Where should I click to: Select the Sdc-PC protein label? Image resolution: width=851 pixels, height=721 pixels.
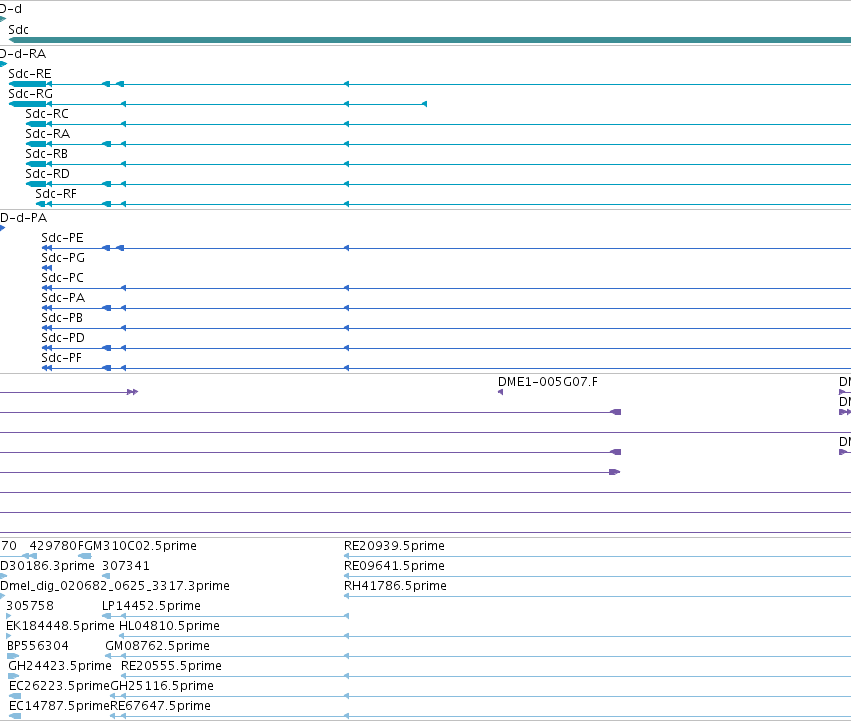(62, 278)
